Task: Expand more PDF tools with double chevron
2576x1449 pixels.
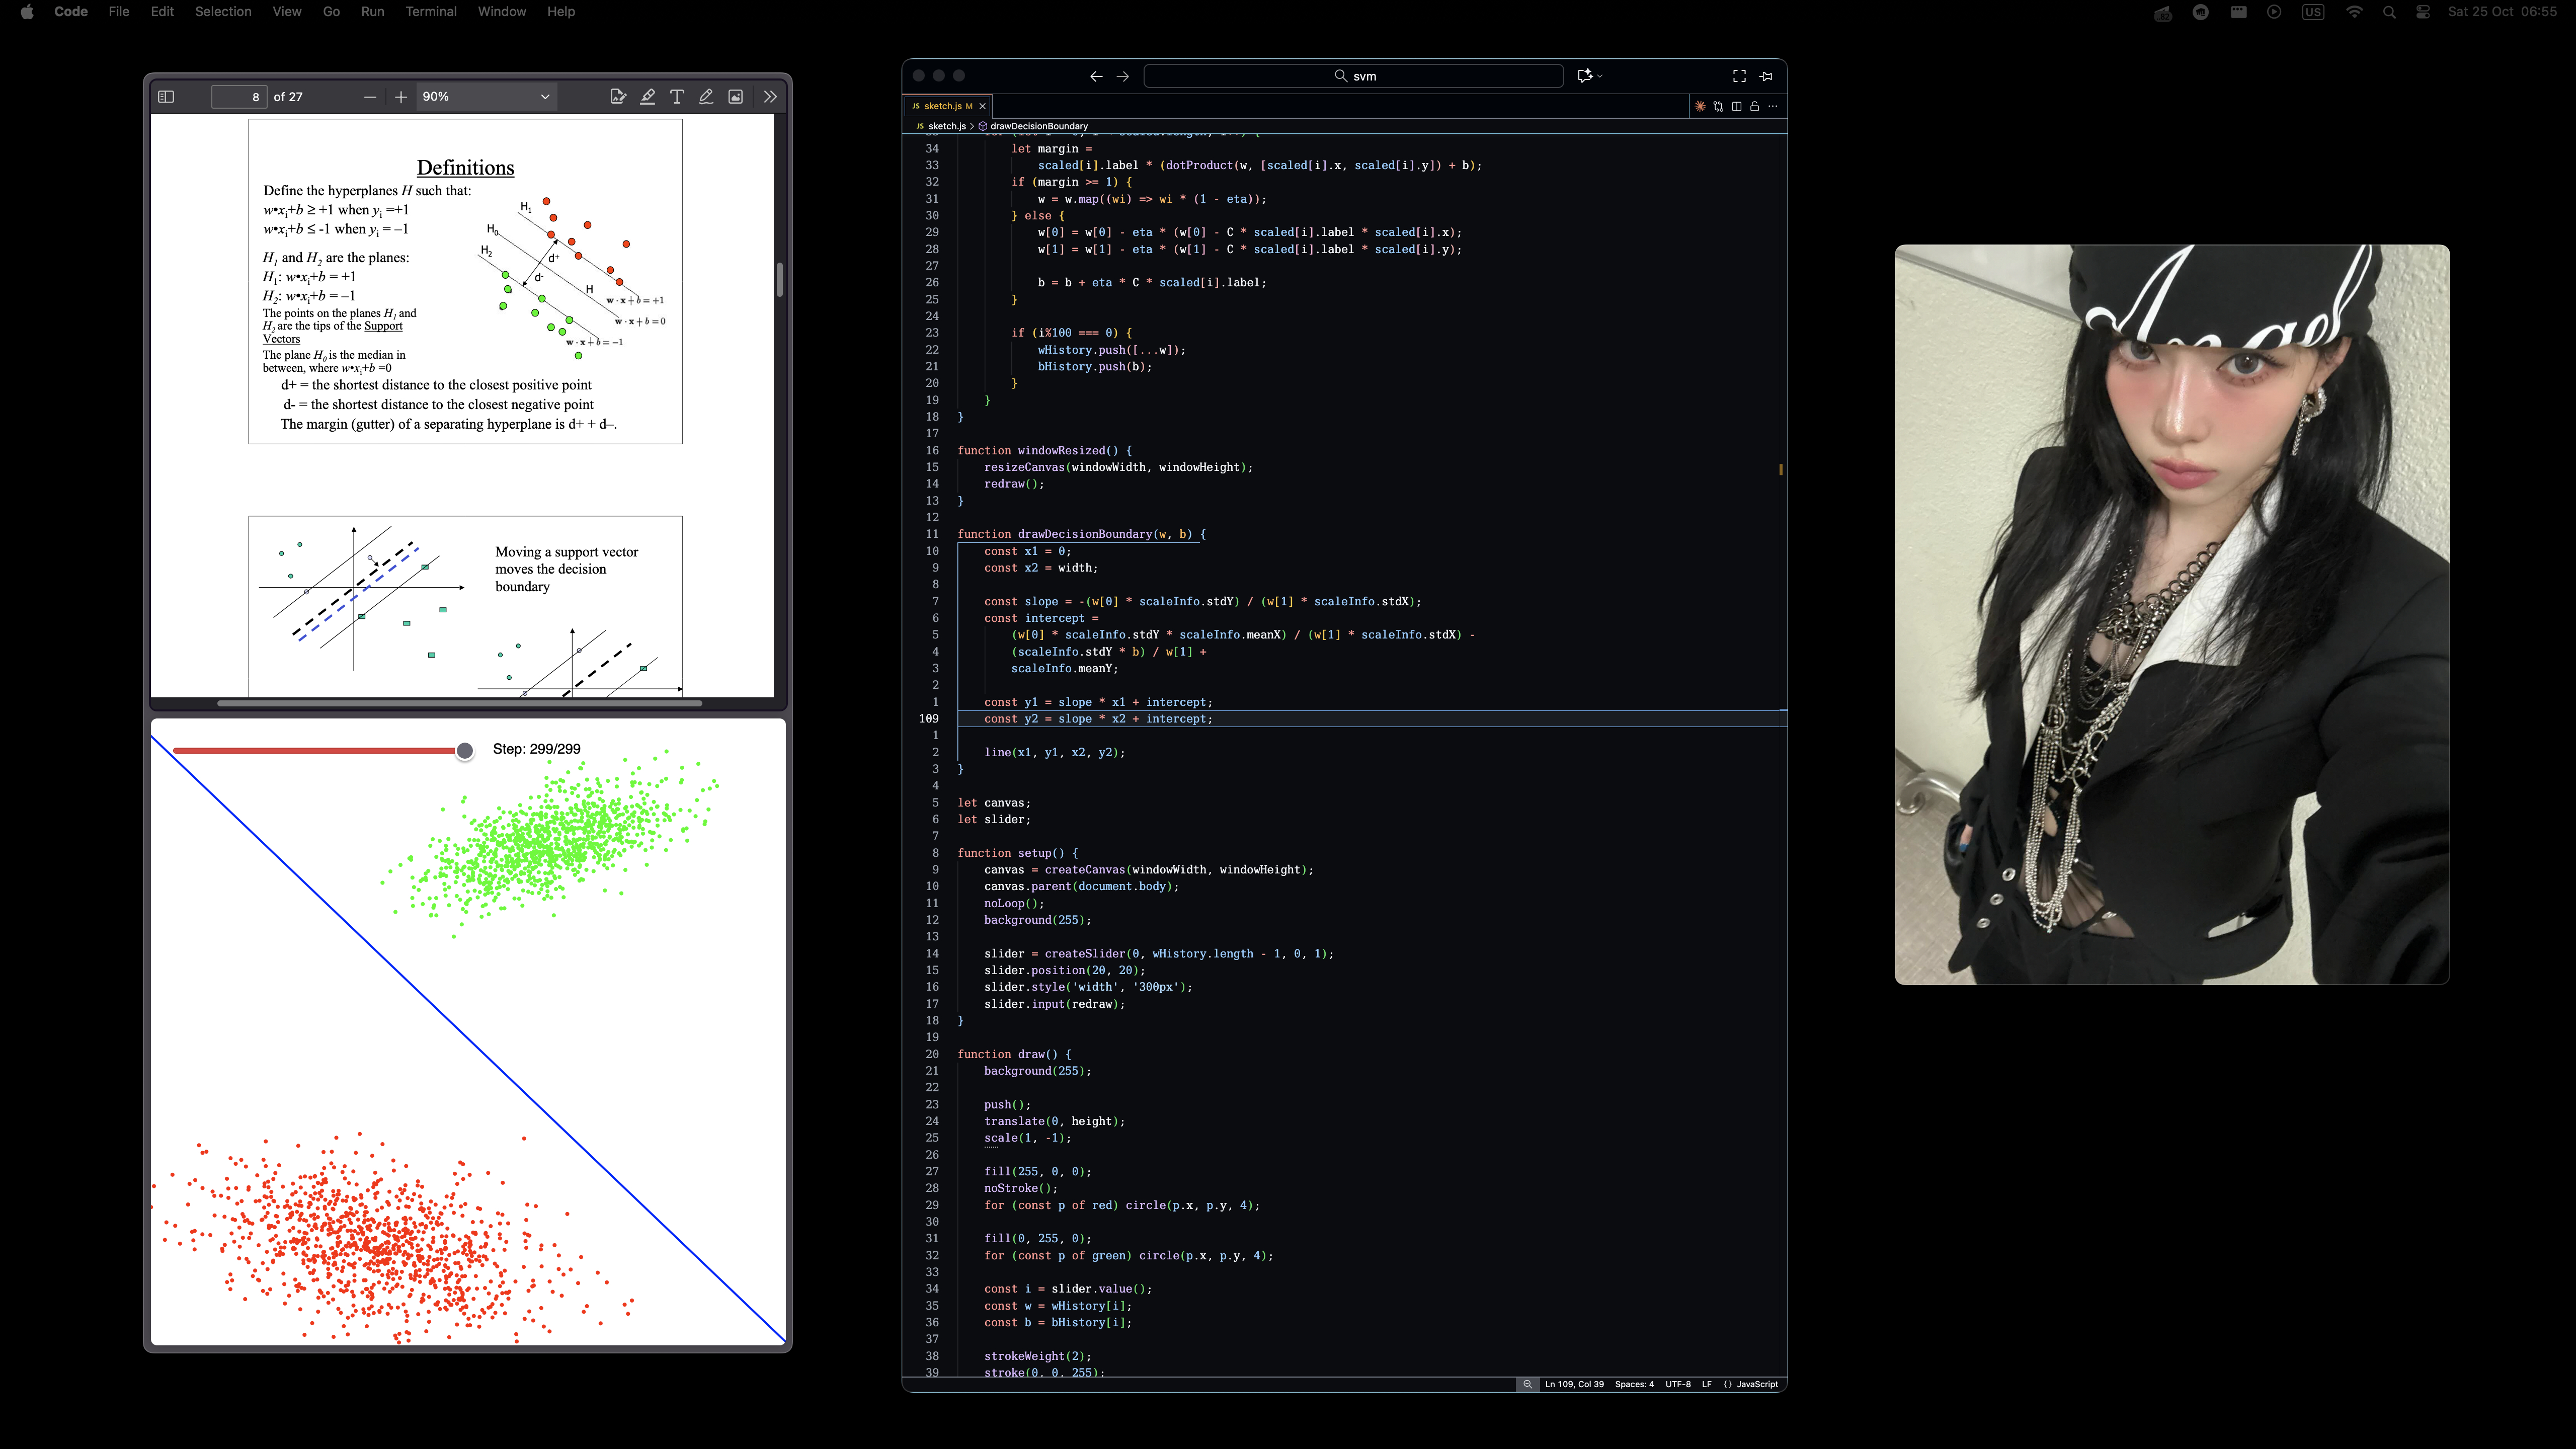Action: tap(770, 97)
